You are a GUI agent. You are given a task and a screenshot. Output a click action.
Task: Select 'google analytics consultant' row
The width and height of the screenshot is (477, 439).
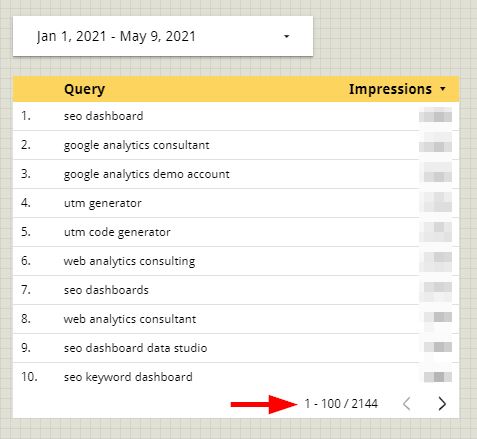click(x=236, y=145)
